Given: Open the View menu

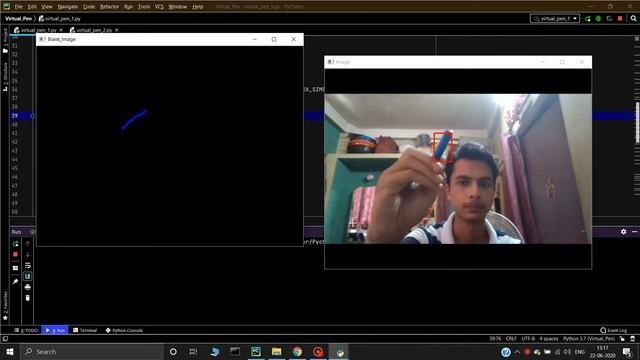Looking at the screenshot, I should tap(47, 7).
